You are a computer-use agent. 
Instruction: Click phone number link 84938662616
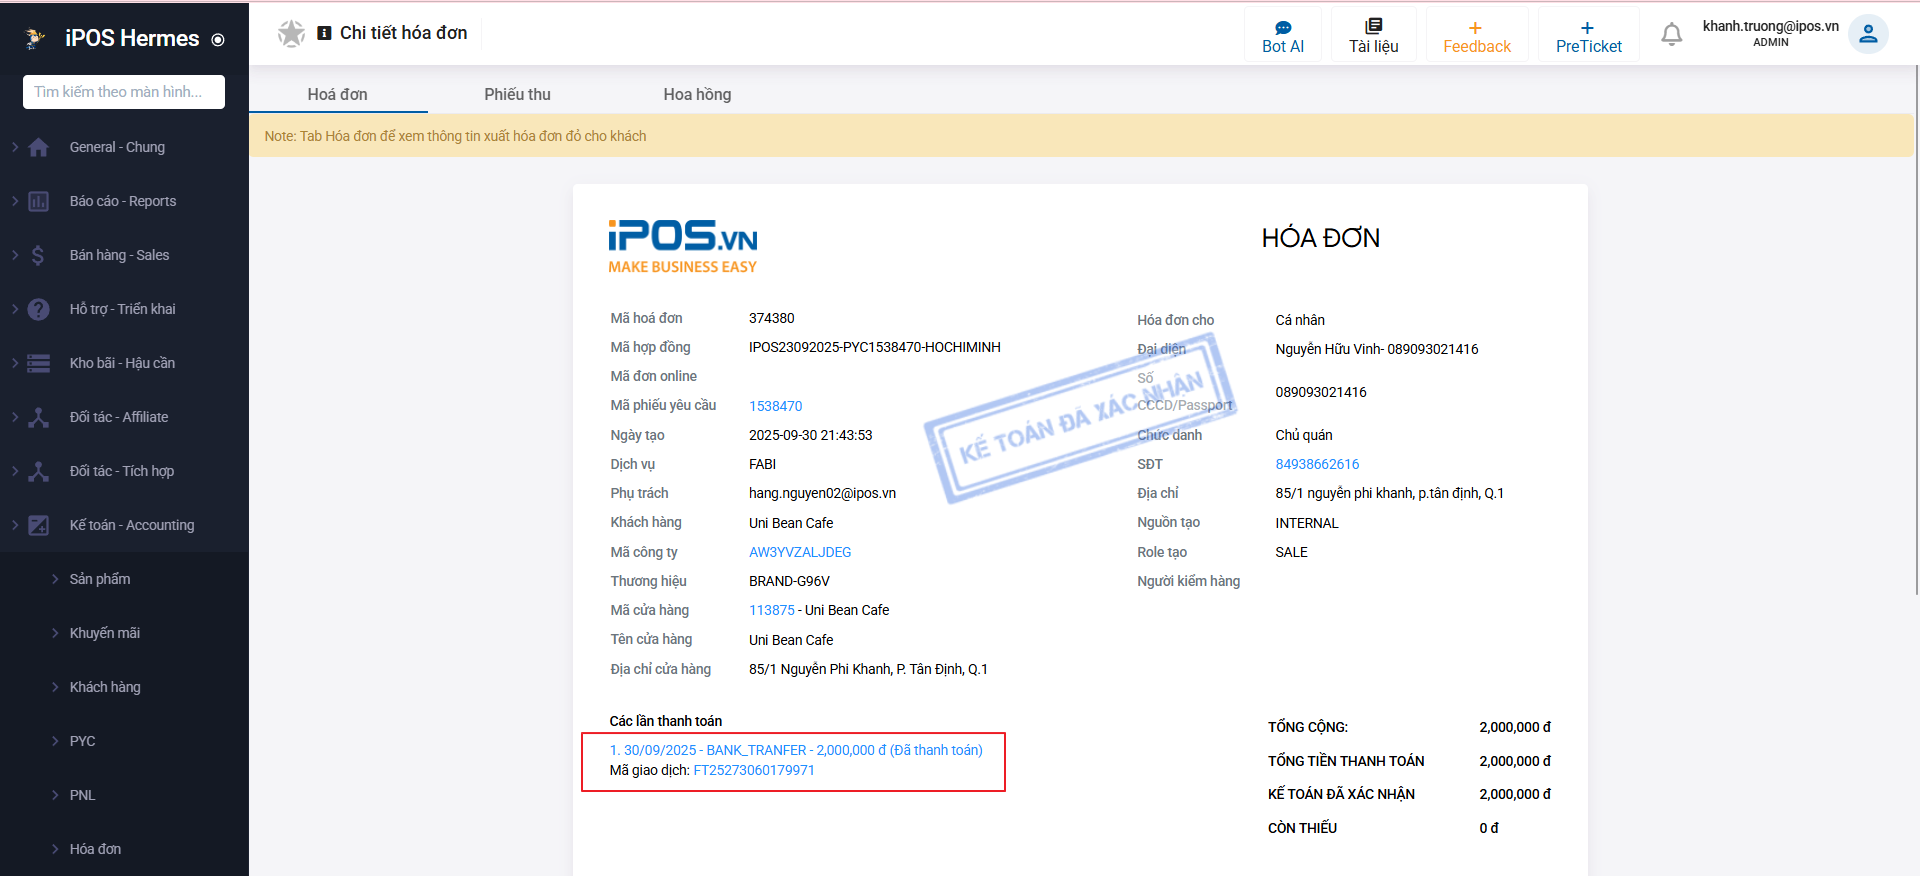tap(1317, 464)
